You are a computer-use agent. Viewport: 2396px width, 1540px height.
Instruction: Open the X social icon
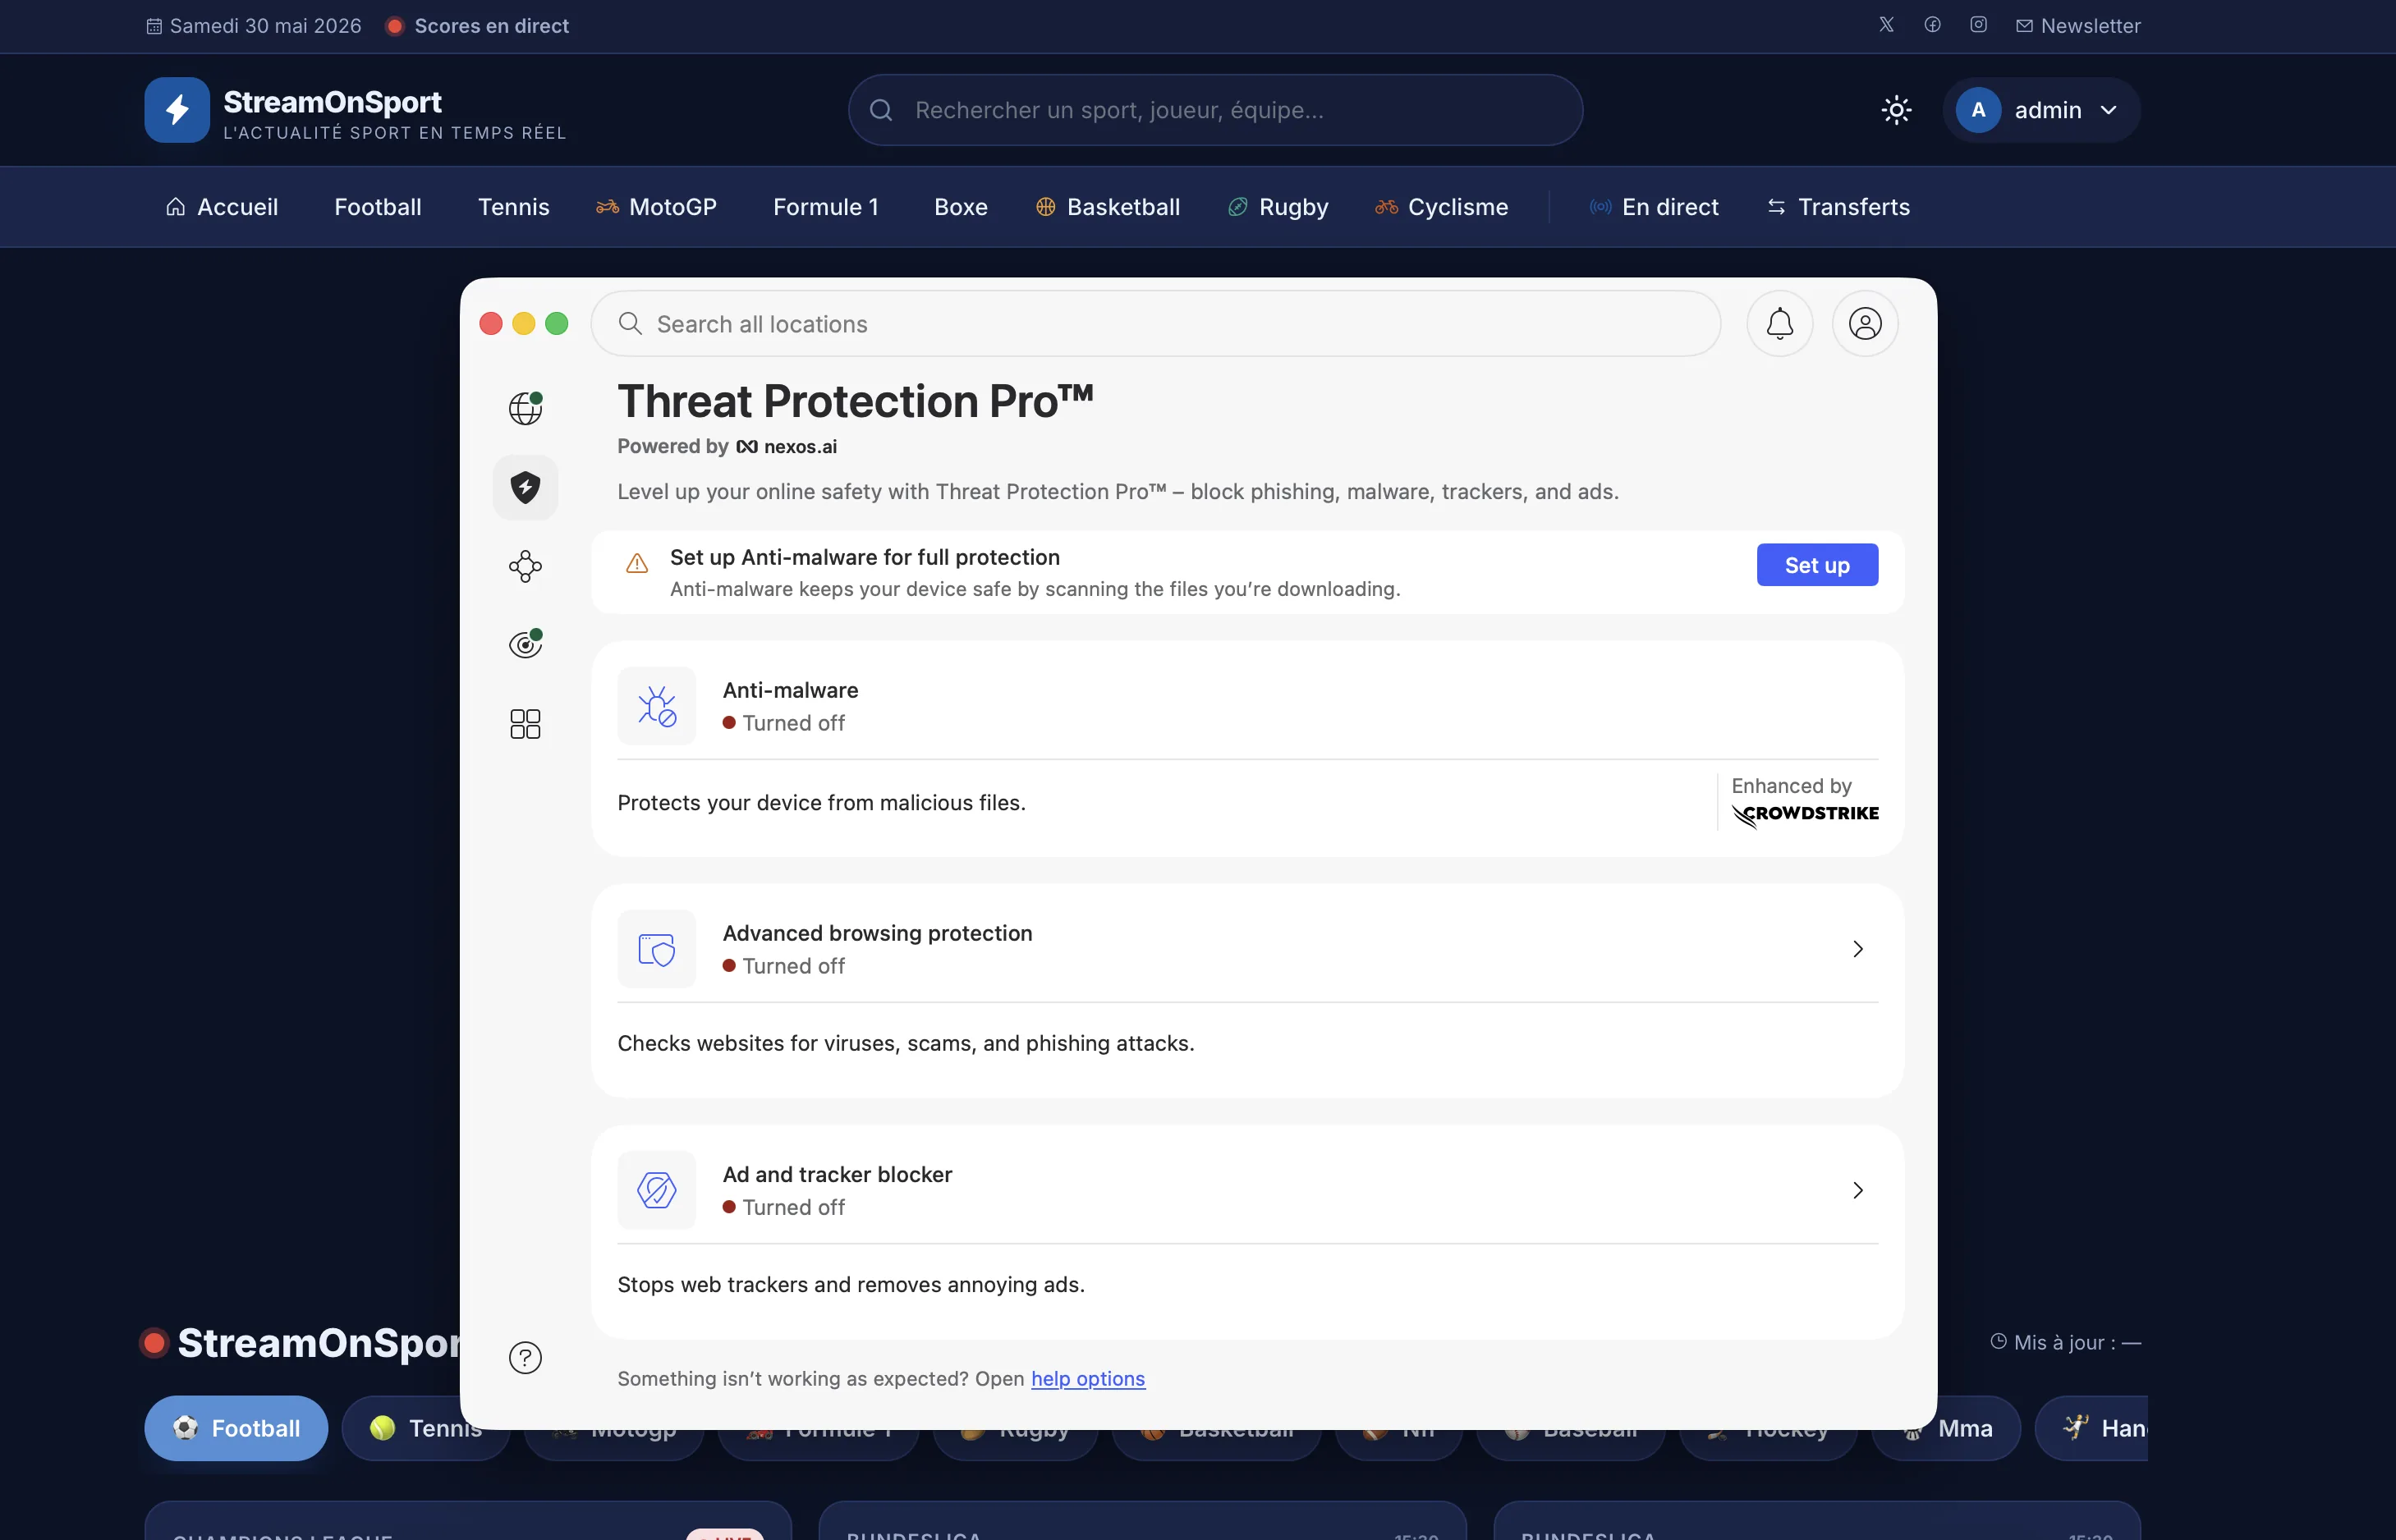[1886, 25]
